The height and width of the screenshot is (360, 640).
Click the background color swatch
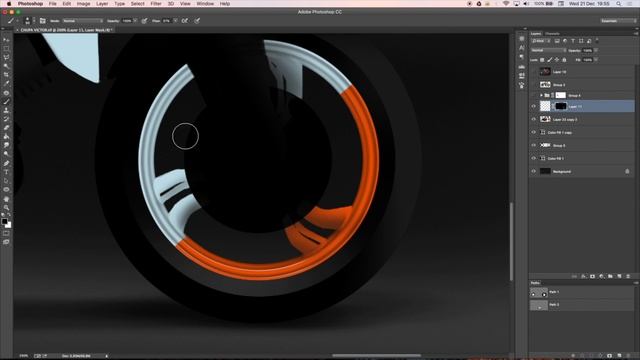pyautogui.click(x=9, y=225)
